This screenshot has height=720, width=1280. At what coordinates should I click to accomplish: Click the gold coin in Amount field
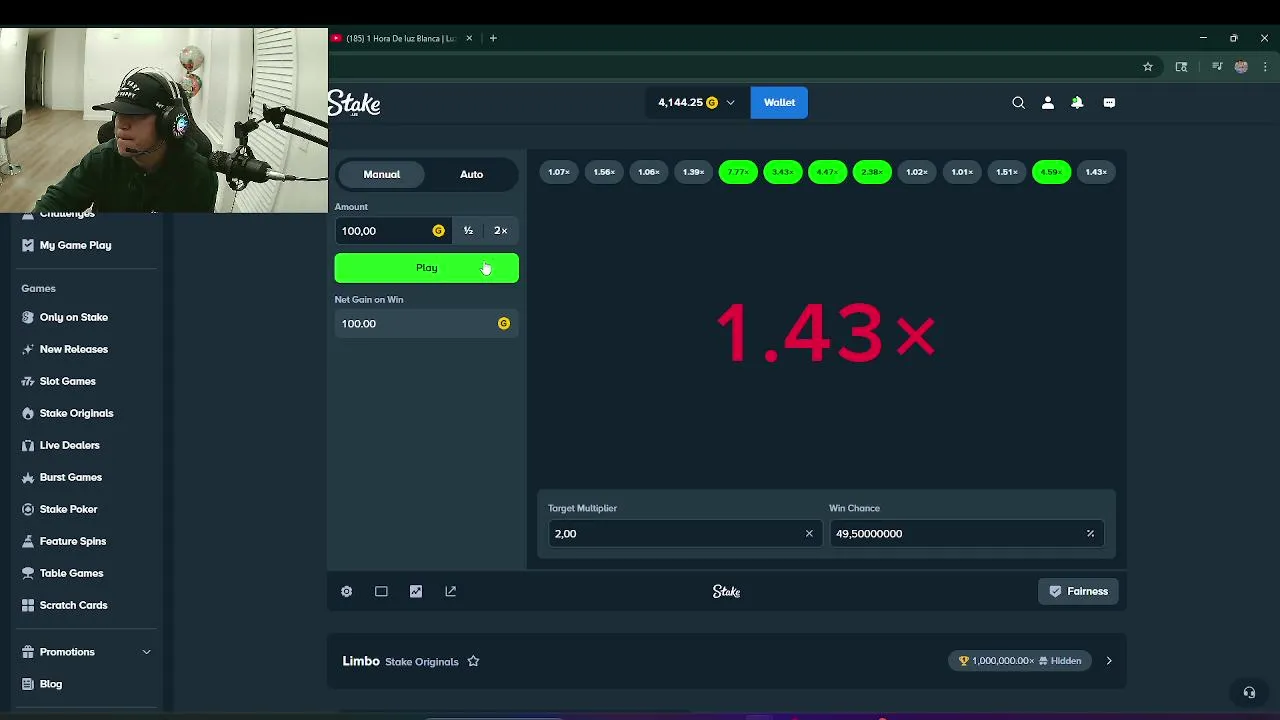click(438, 231)
